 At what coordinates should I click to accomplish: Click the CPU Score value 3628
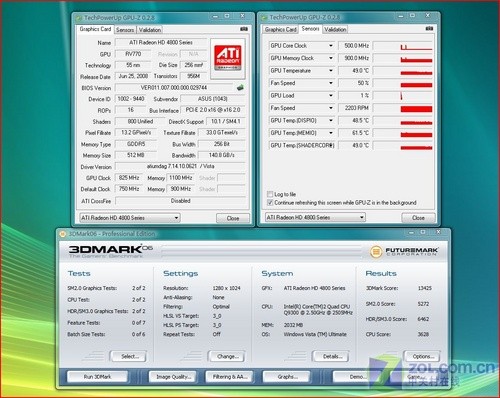pyautogui.click(x=423, y=334)
